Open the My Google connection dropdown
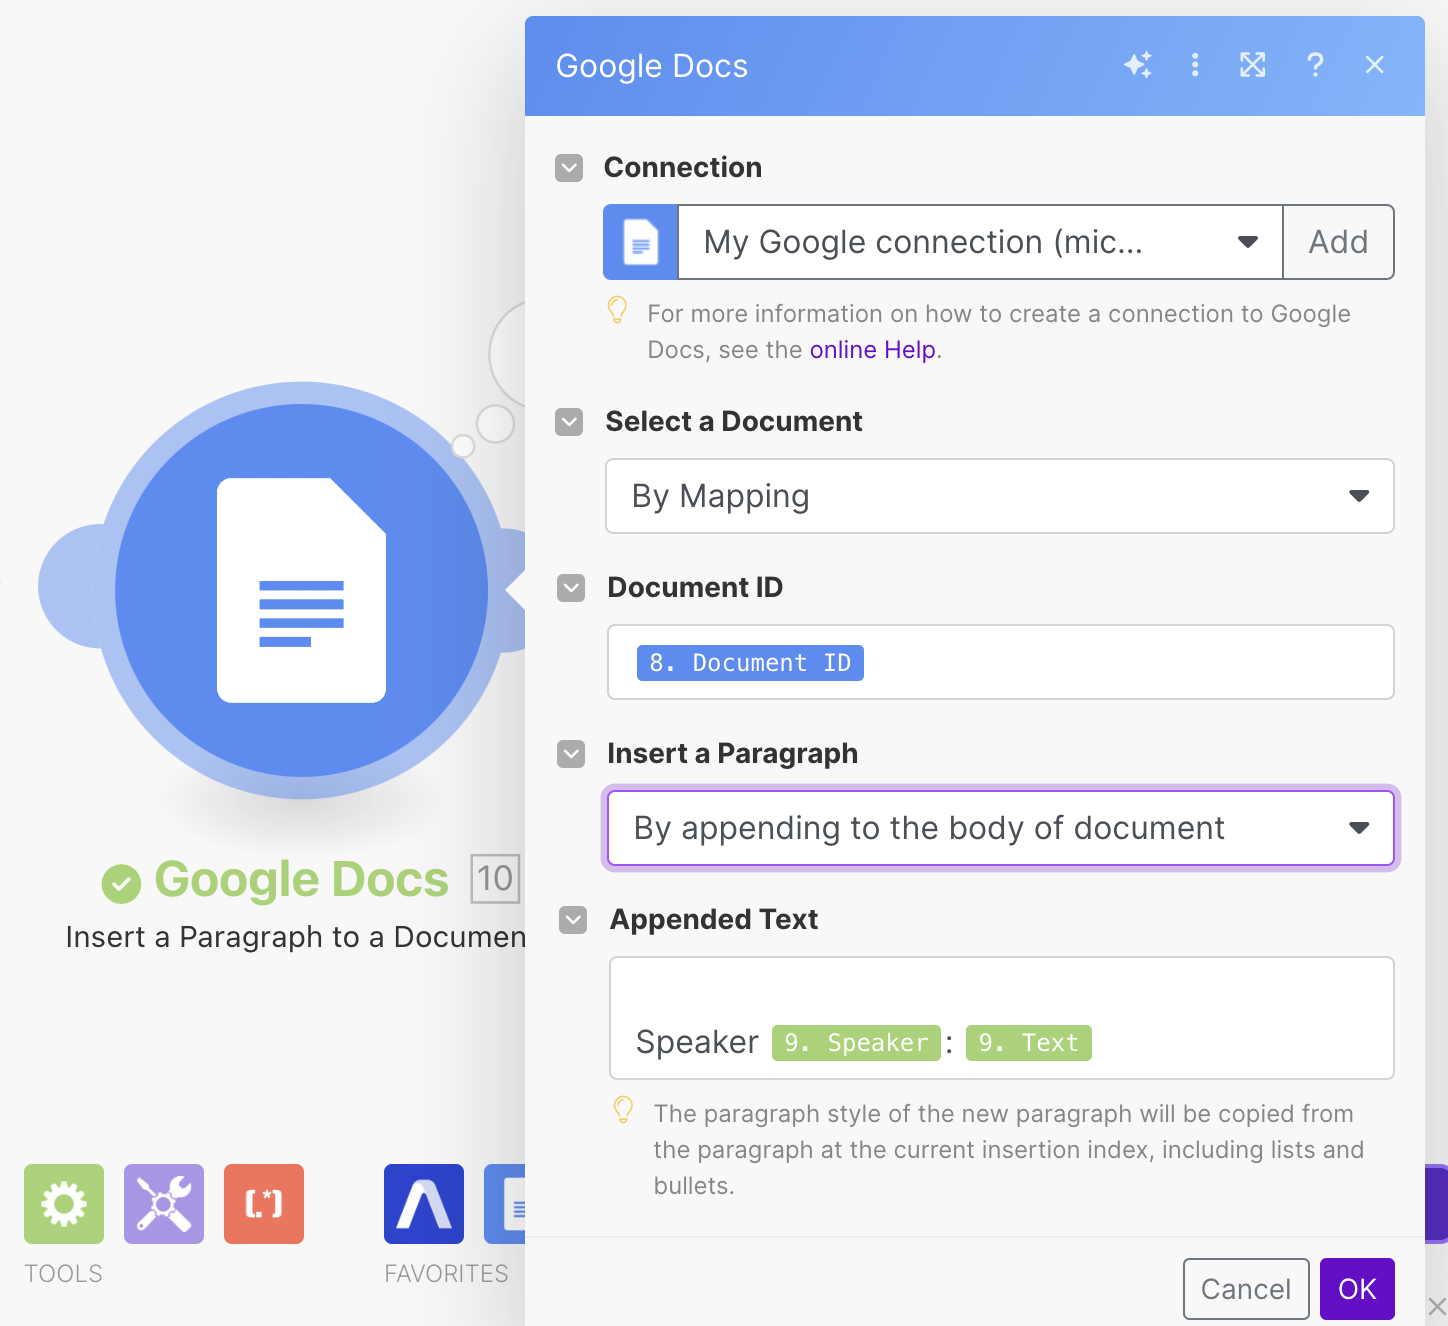The height and width of the screenshot is (1326, 1448). pyautogui.click(x=980, y=242)
